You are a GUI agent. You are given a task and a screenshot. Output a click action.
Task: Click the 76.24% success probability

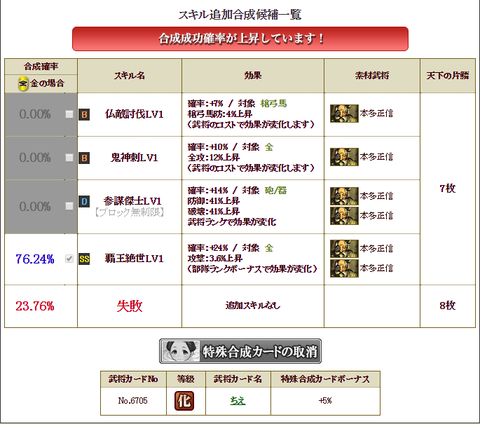35,259
